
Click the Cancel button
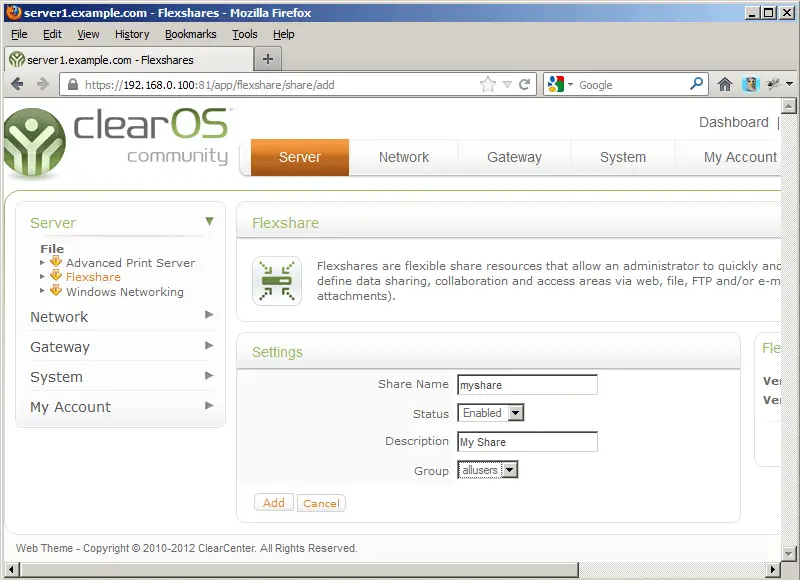[321, 503]
